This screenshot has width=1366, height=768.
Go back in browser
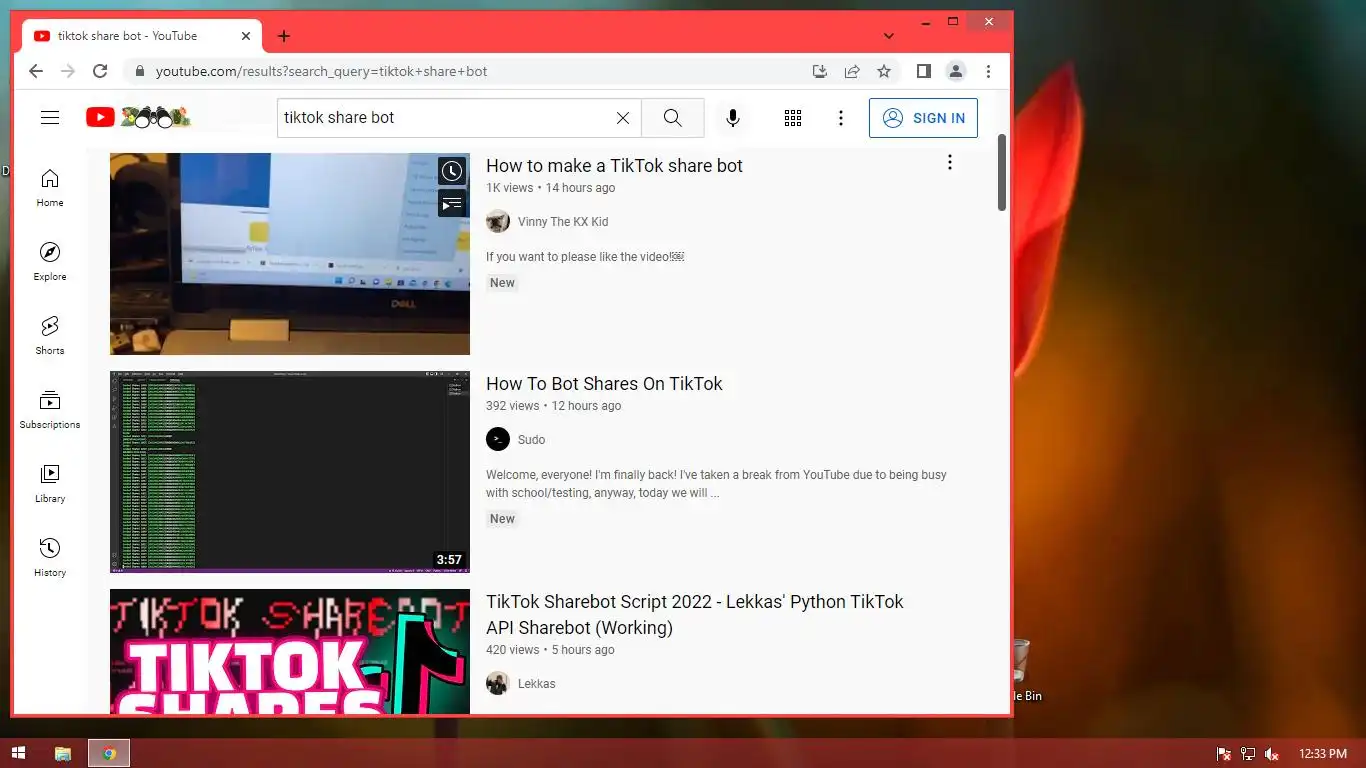pos(36,71)
